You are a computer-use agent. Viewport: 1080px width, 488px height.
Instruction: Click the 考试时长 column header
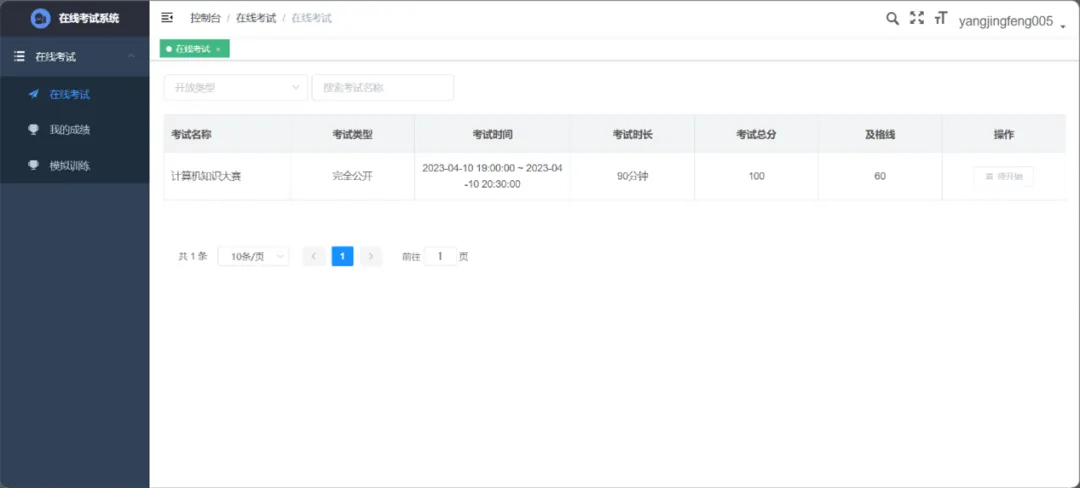click(x=632, y=134)
